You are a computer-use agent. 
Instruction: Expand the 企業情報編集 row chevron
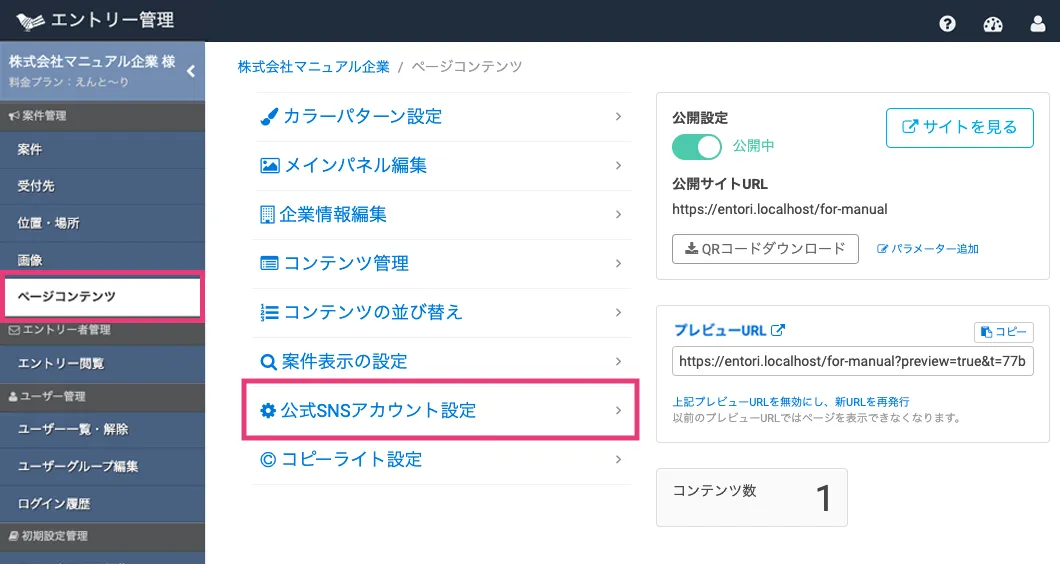pyautogui.click(x=618, y=215)
